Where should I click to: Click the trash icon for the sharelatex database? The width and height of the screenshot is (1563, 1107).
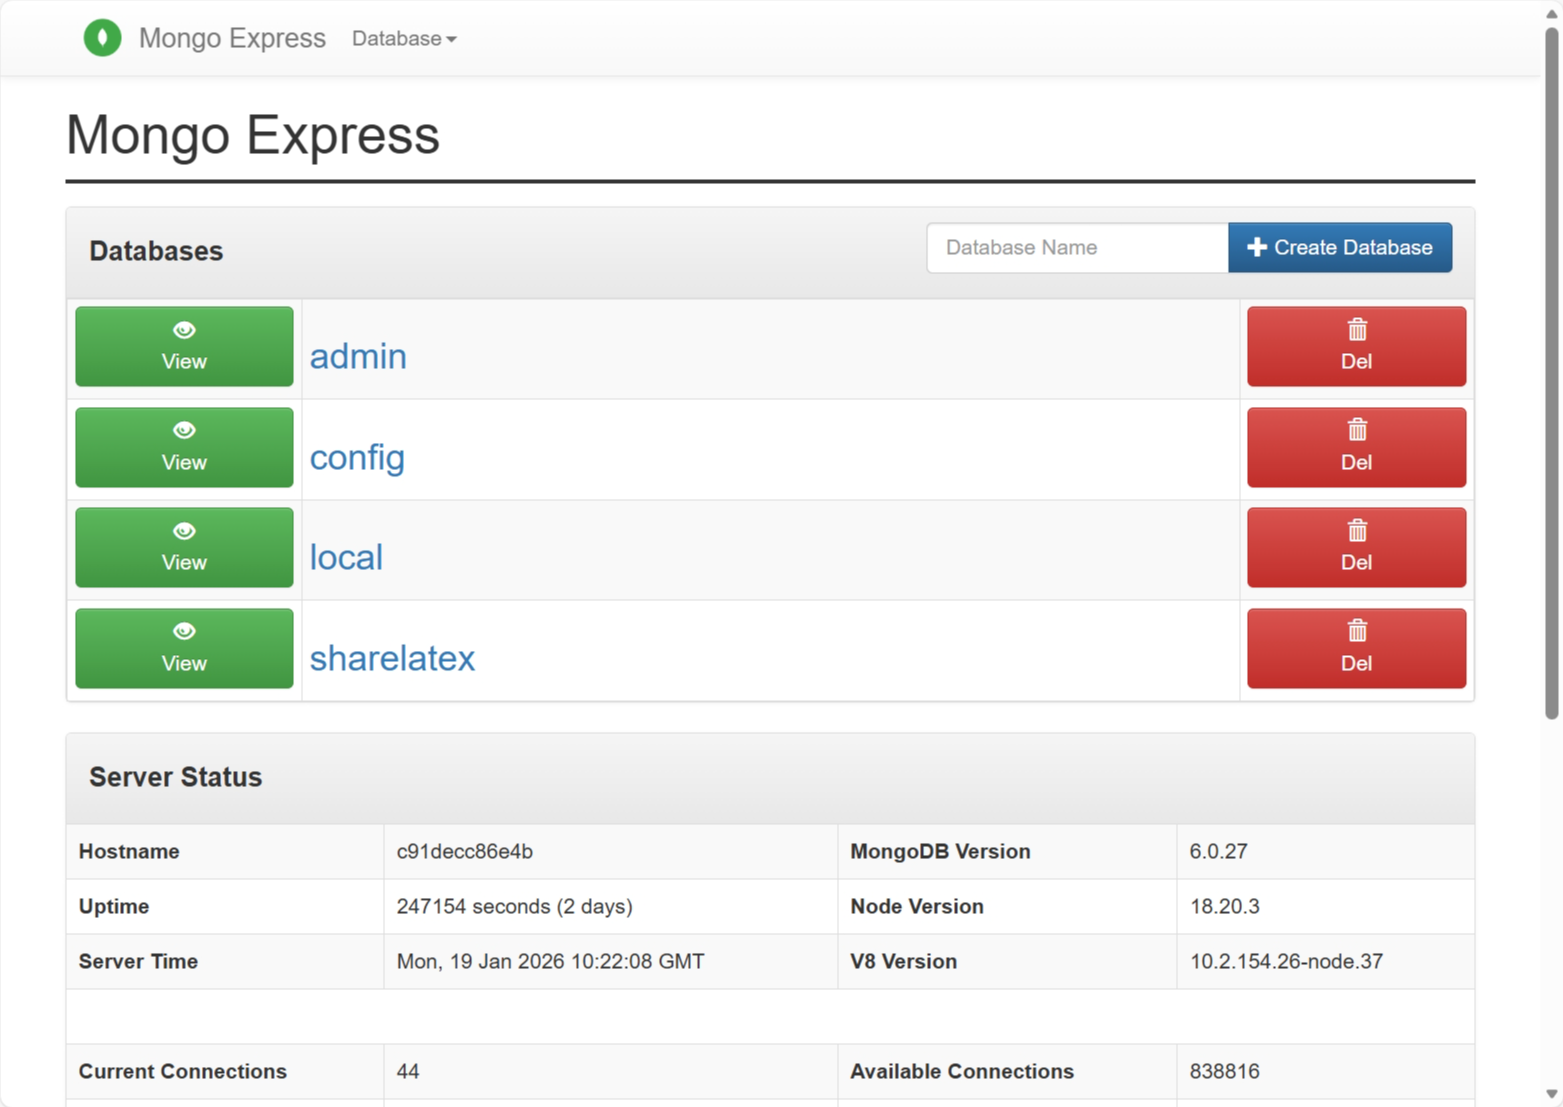click(x=1356, y=632)
